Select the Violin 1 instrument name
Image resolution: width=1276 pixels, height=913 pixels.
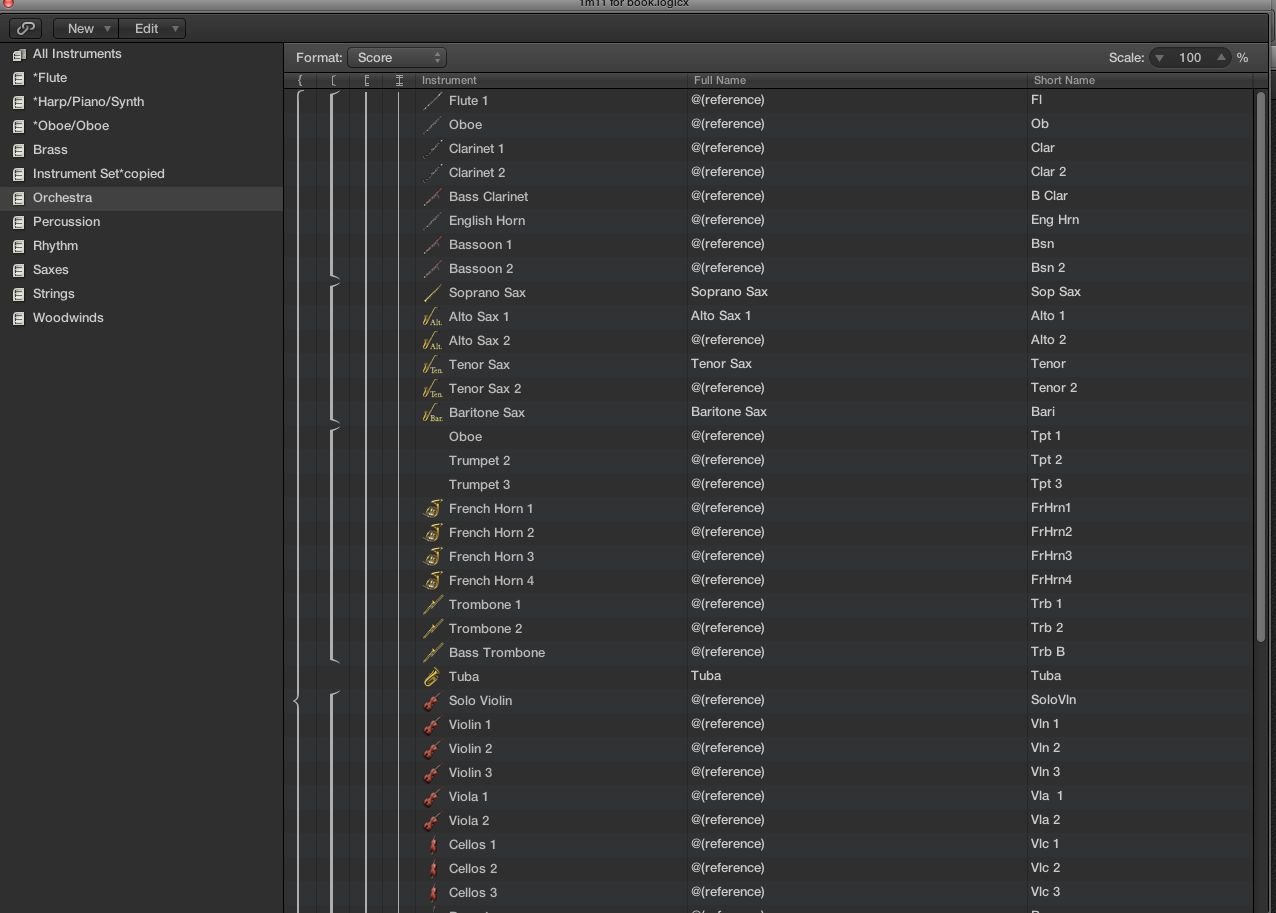click(470, 724)
